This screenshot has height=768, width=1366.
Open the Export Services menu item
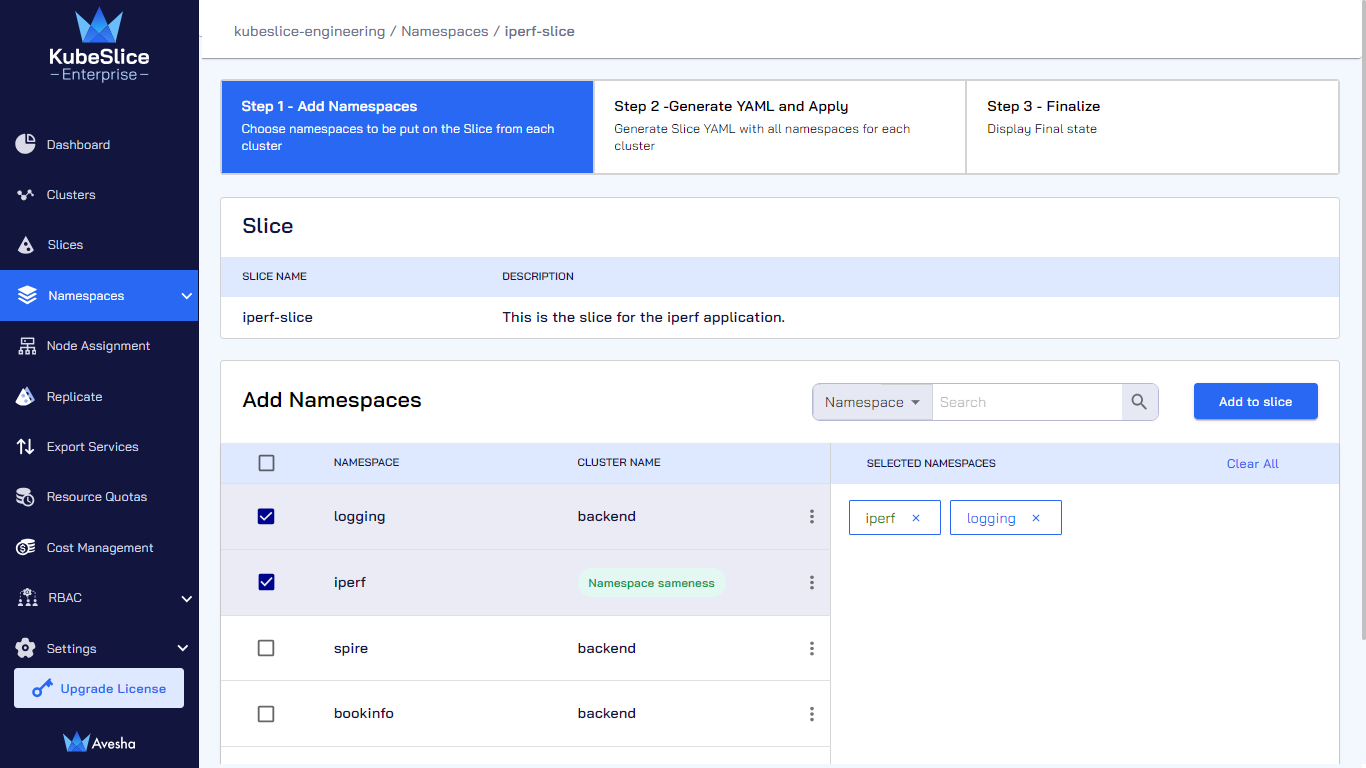(92, 447)
